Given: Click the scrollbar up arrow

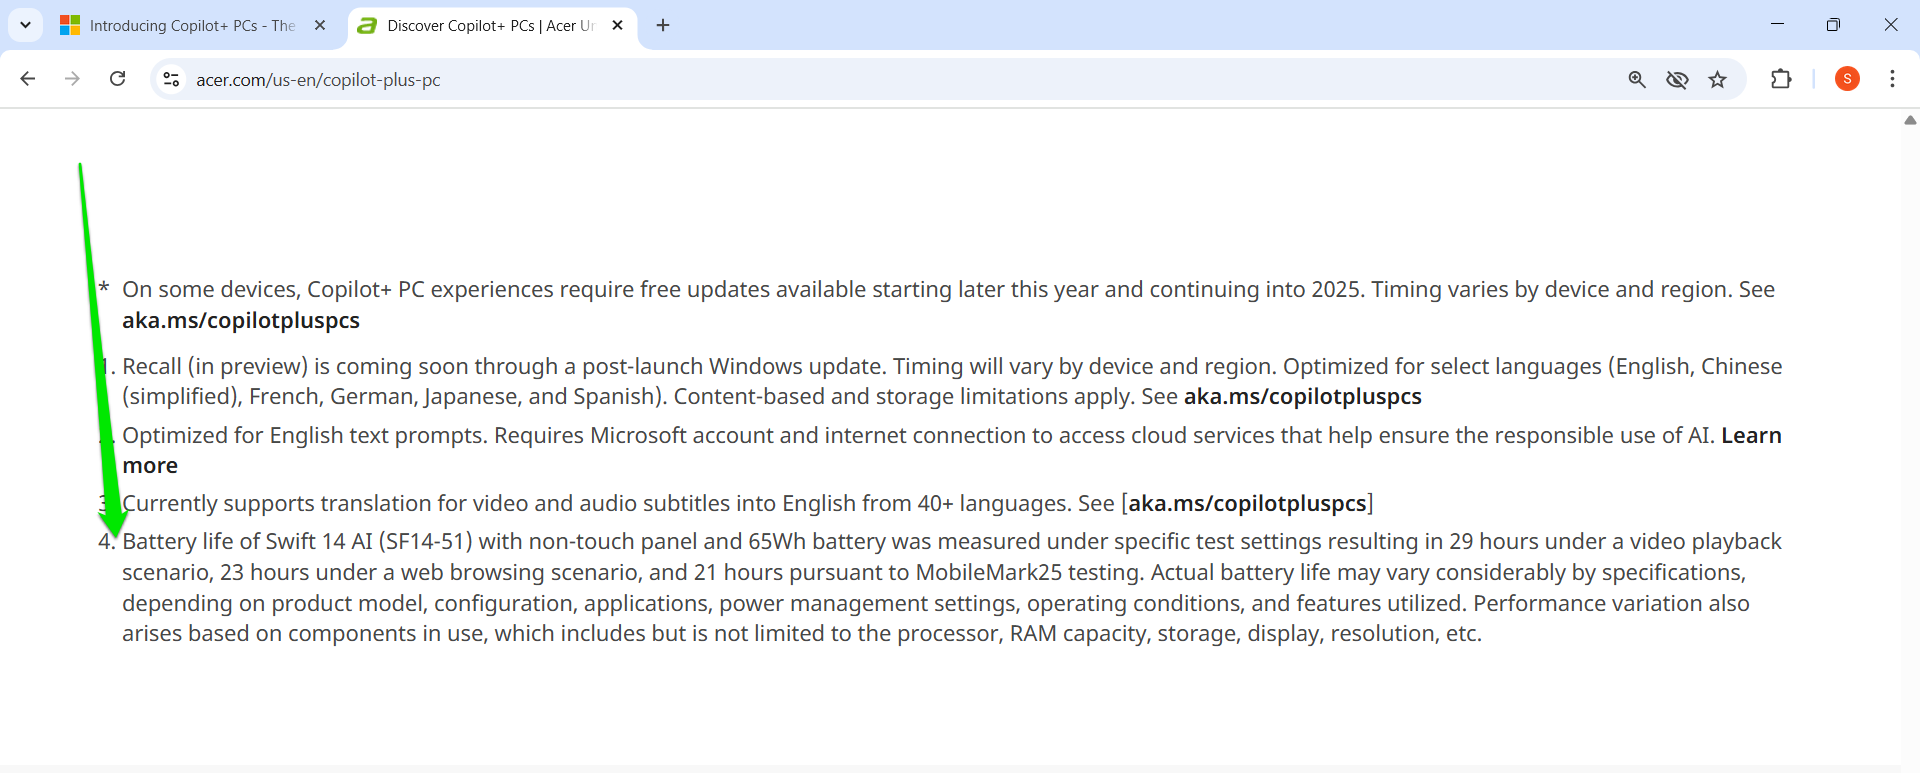Looking at the screenshot, I should coord(1910,120).
